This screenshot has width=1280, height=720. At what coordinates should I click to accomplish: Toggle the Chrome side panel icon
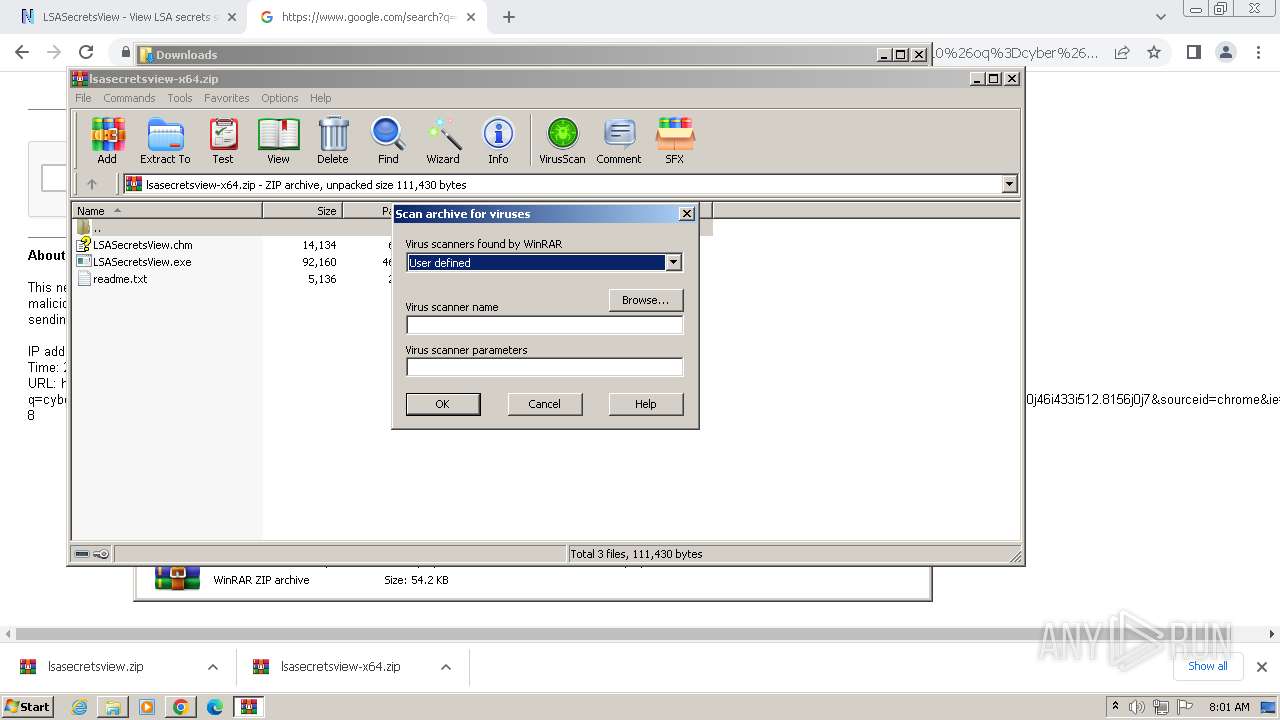tap(1193, 53)
